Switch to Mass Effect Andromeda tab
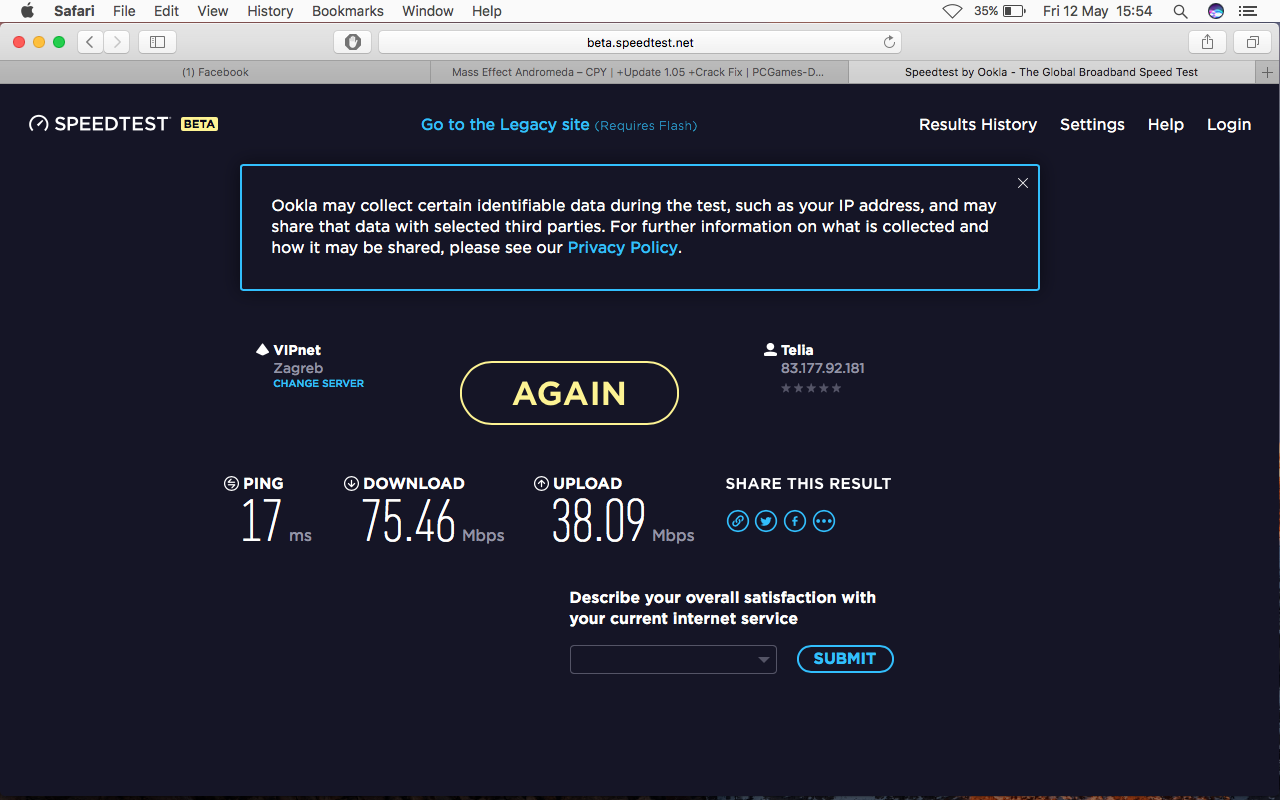 pyautogui.click(x=638, y=72)
